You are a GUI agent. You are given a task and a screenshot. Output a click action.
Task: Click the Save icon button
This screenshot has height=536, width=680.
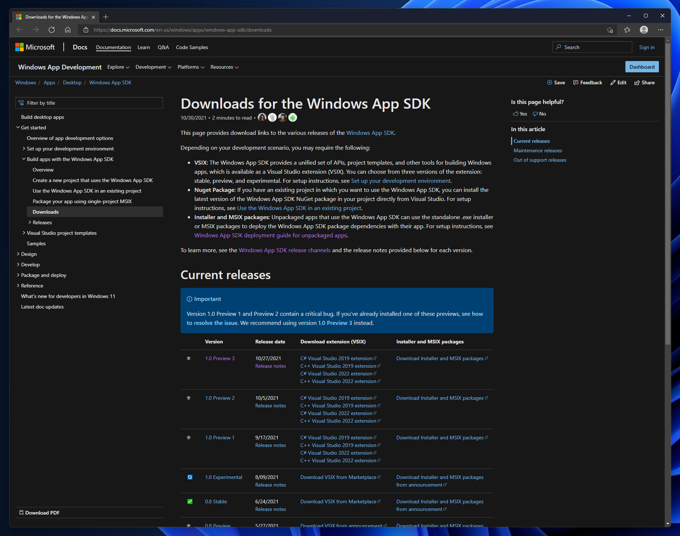pos(556,82)
